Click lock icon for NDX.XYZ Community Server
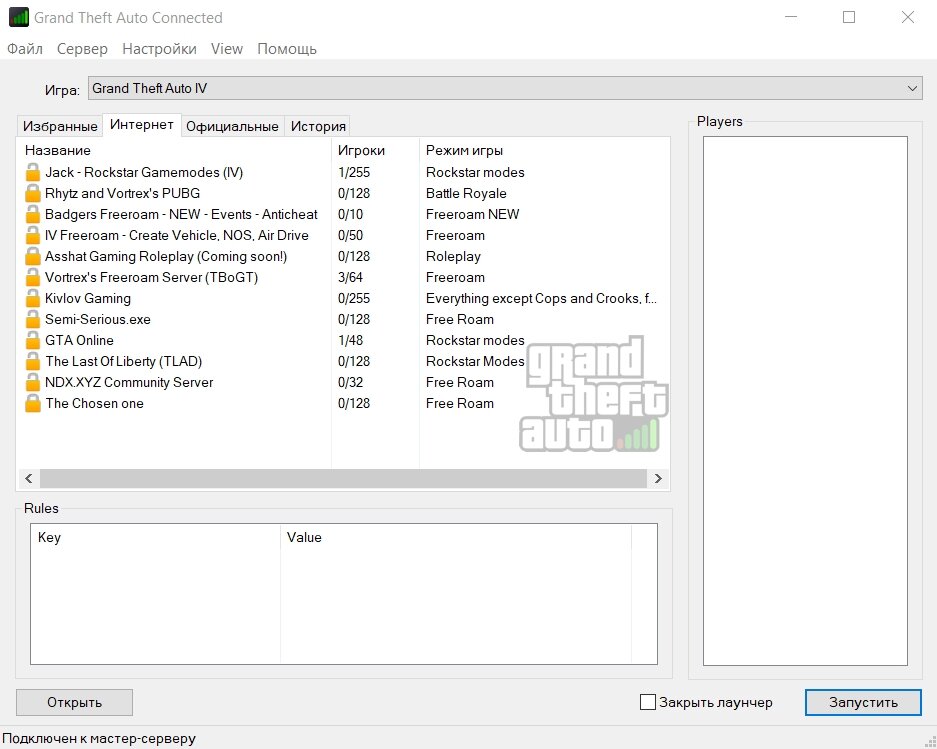The width and height of the screenshot is (937, 749). (32, 383)
